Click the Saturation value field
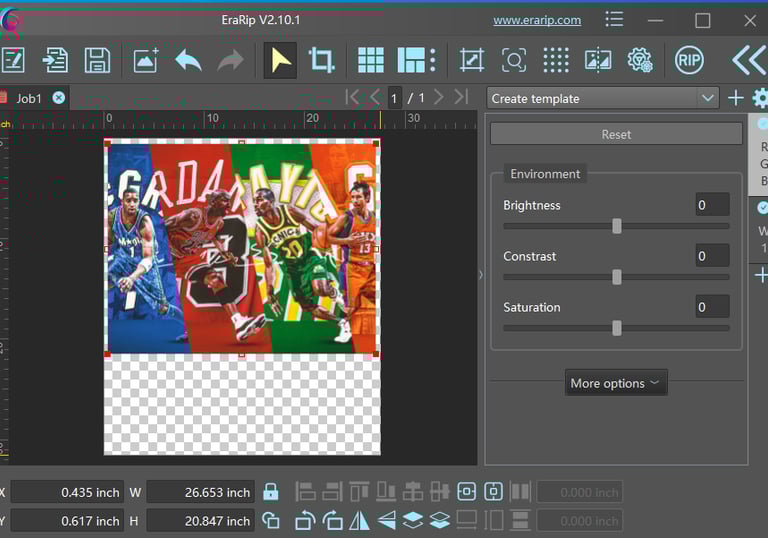Viewport: 768px width, 538px height. 712,307
